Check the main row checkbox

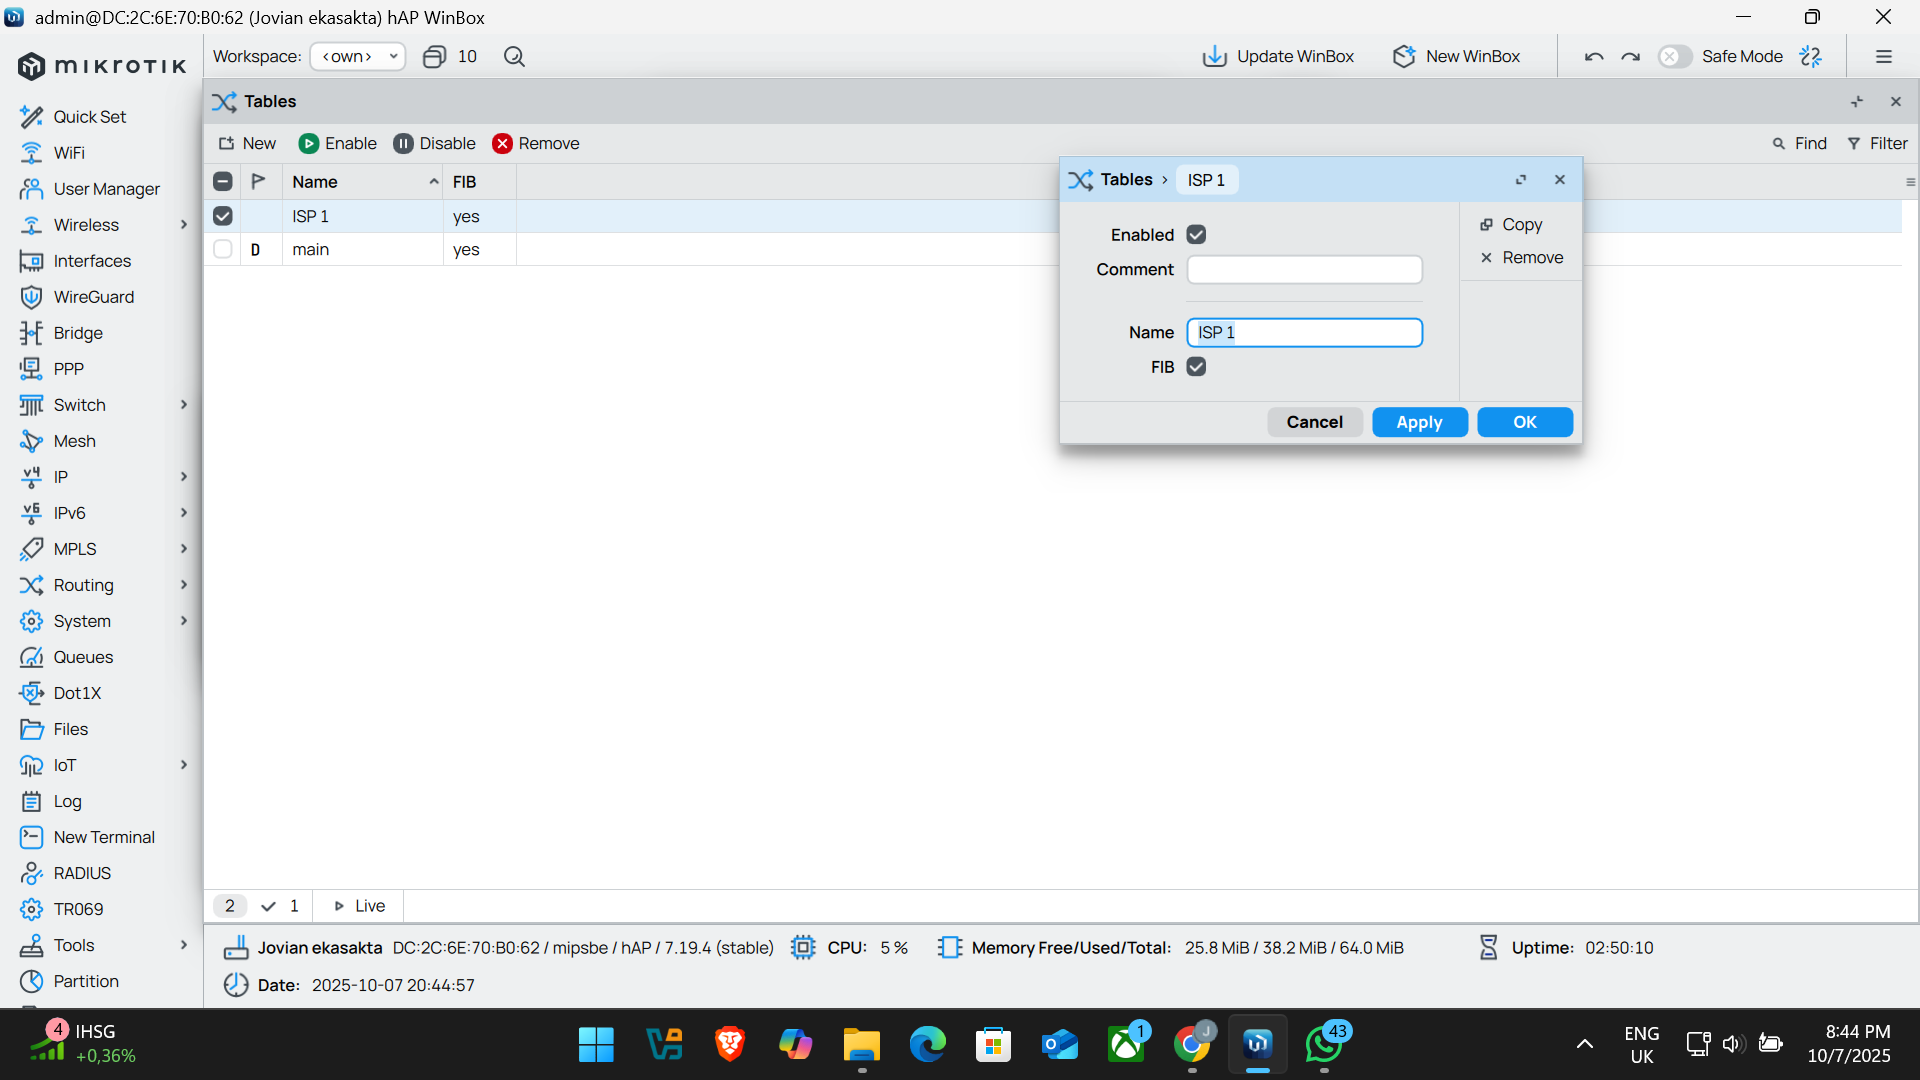[223, 249]
